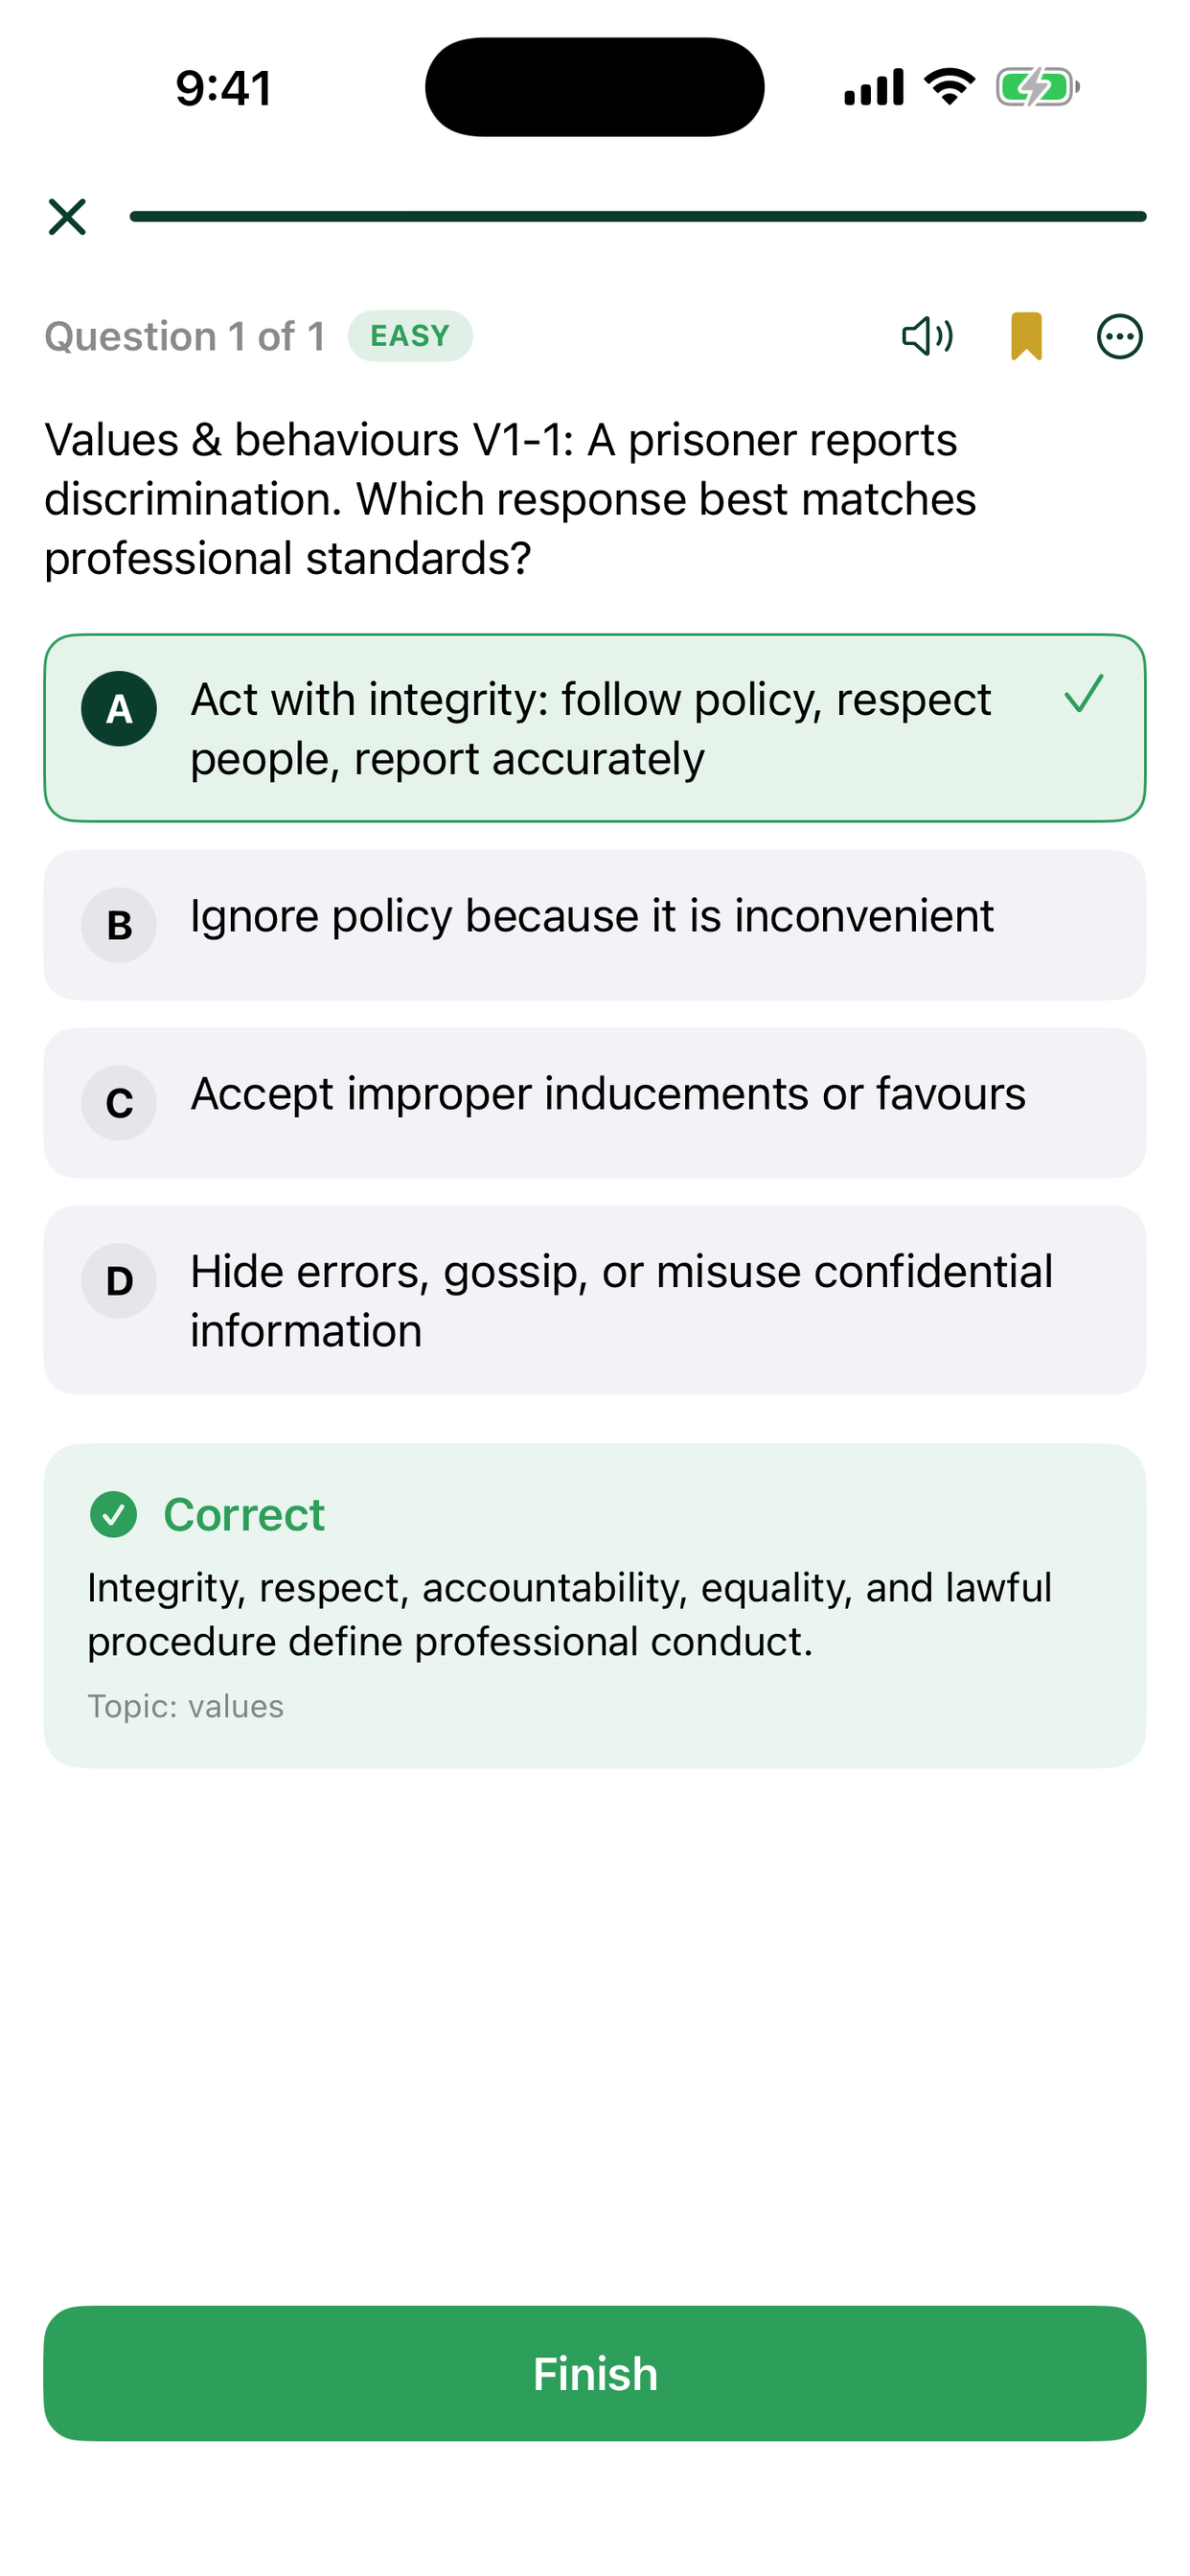This screenshot has width=1190, height=2576.
Task: Close the quiz with the X icon
Action: pyautogui.click(x=67, y=216)
